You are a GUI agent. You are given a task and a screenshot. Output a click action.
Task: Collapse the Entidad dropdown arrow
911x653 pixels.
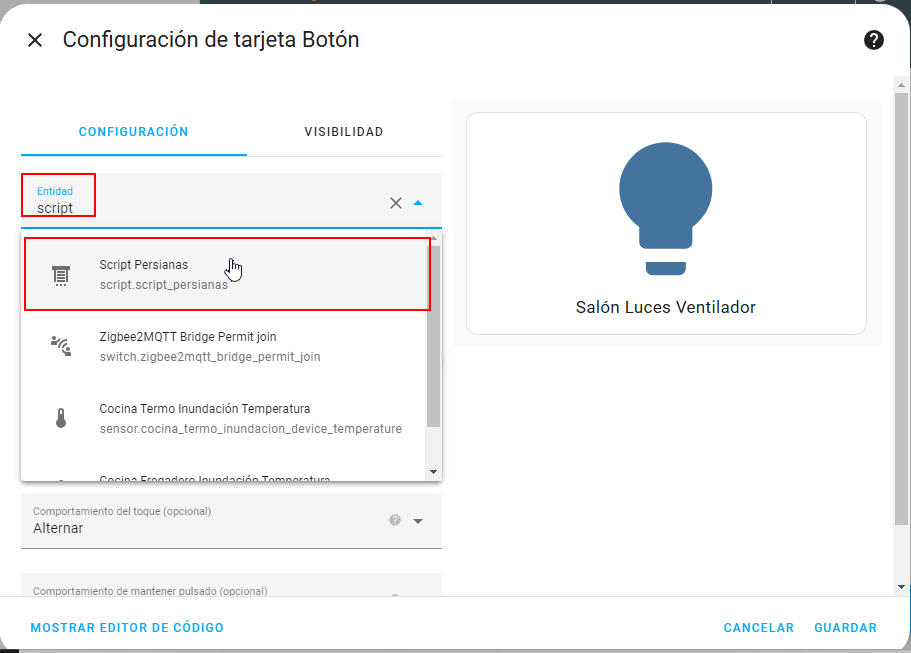click(x=418, y=203)
